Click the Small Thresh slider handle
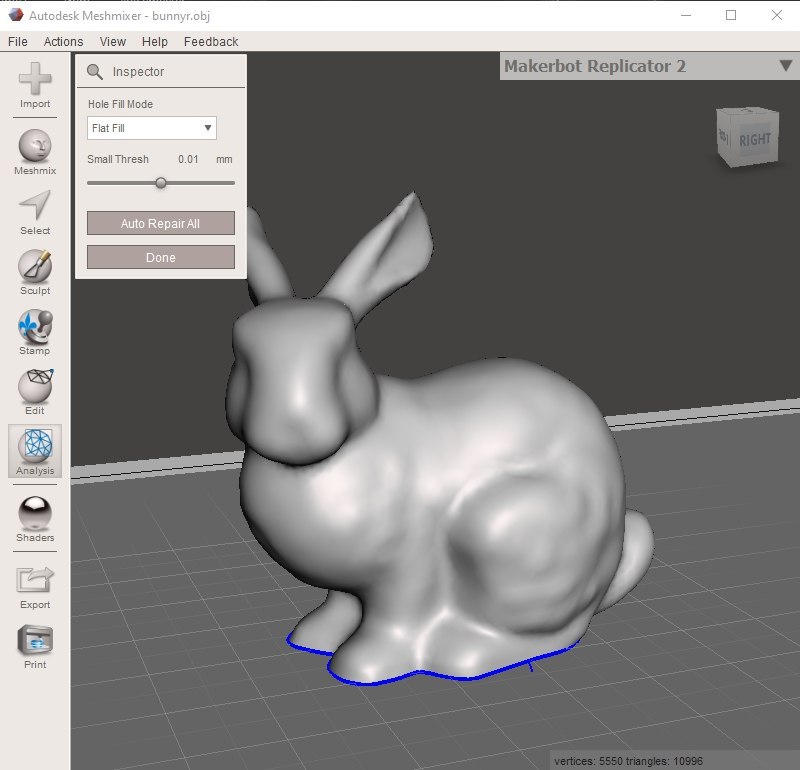800x770 pixels. coord(161,183)
